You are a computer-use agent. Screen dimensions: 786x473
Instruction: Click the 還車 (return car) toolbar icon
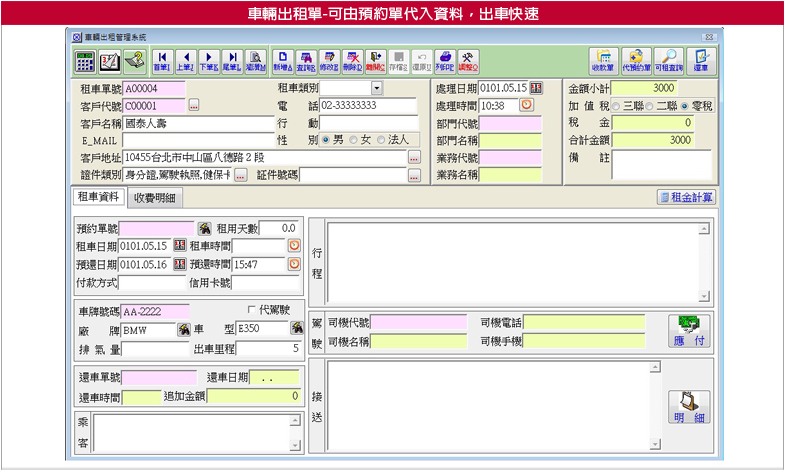(x=701, y=59)
